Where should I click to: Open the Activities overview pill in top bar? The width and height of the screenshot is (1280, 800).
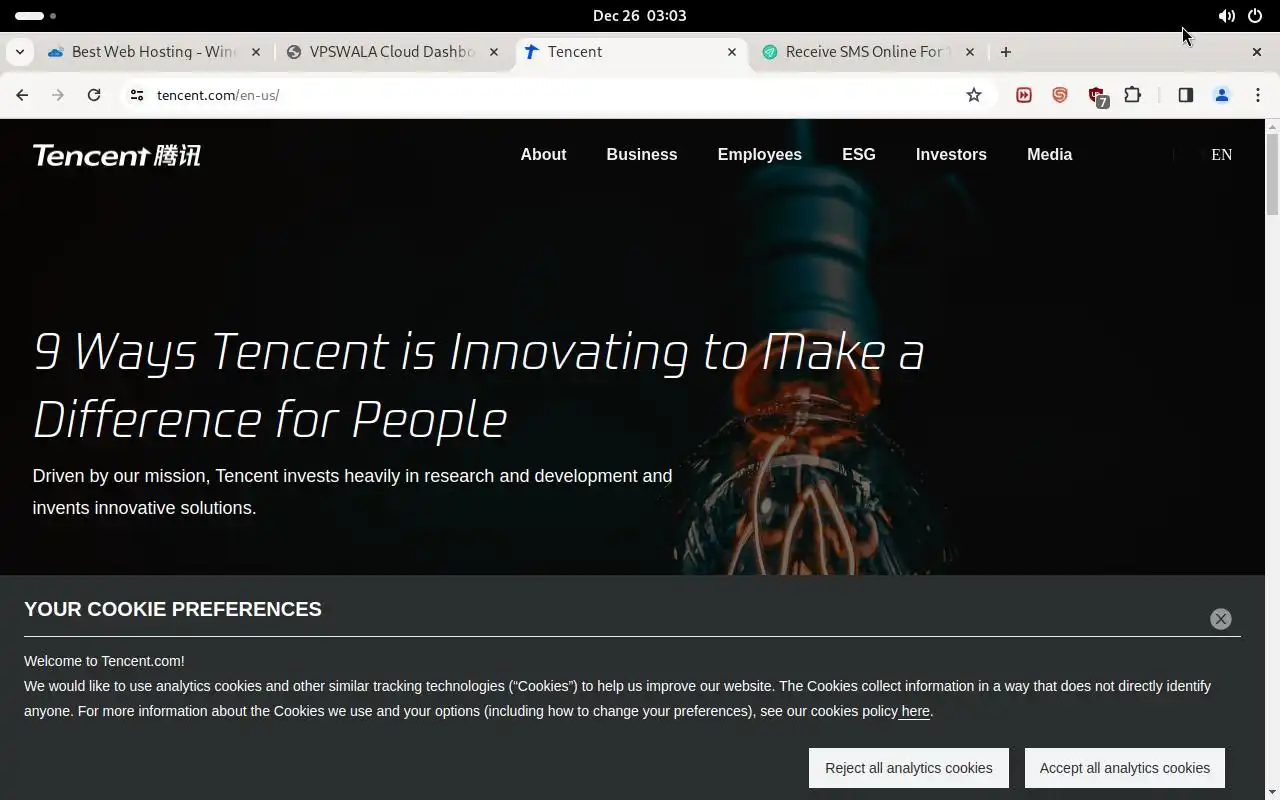pos(35,16)
